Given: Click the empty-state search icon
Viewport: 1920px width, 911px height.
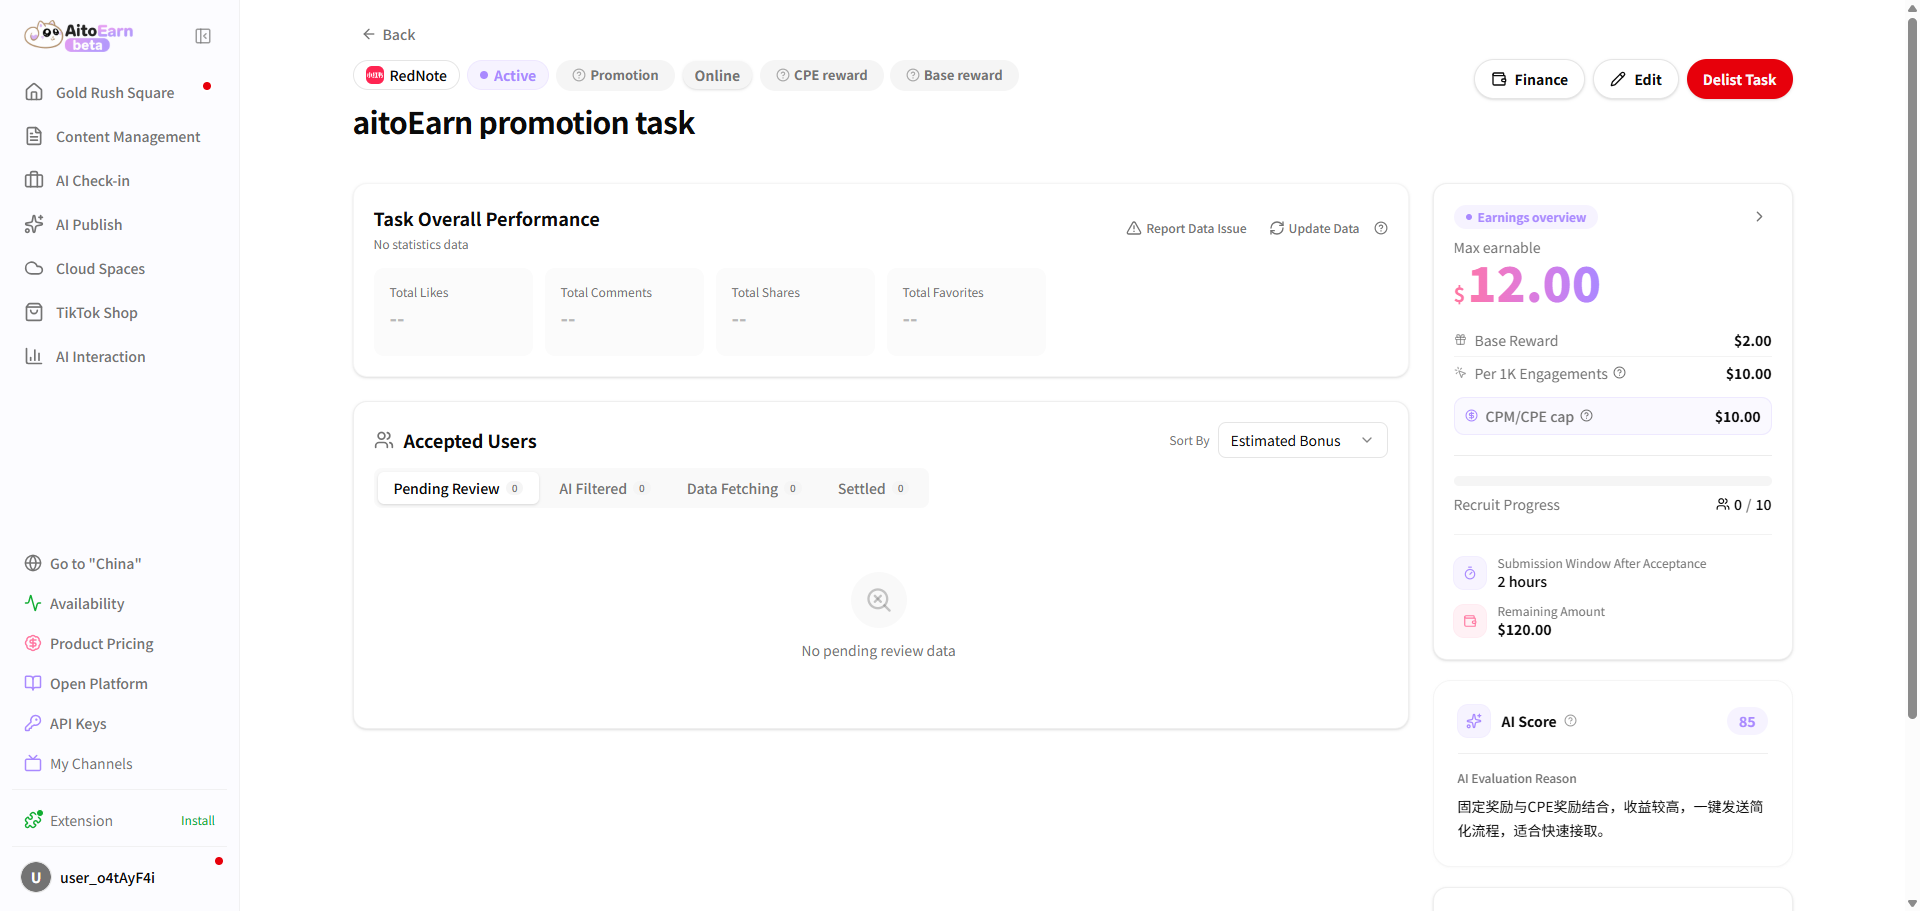Looking at the screenshot, I should 879,600.
